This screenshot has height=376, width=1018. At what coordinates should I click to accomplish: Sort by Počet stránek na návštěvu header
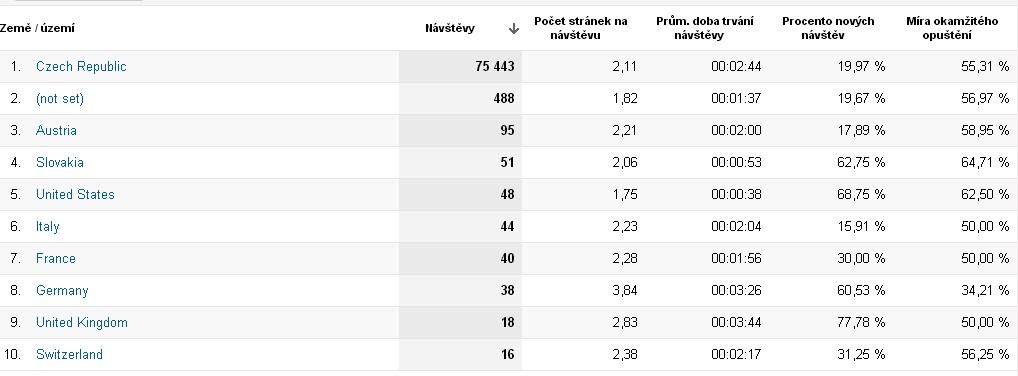click(x=580, y=29)
